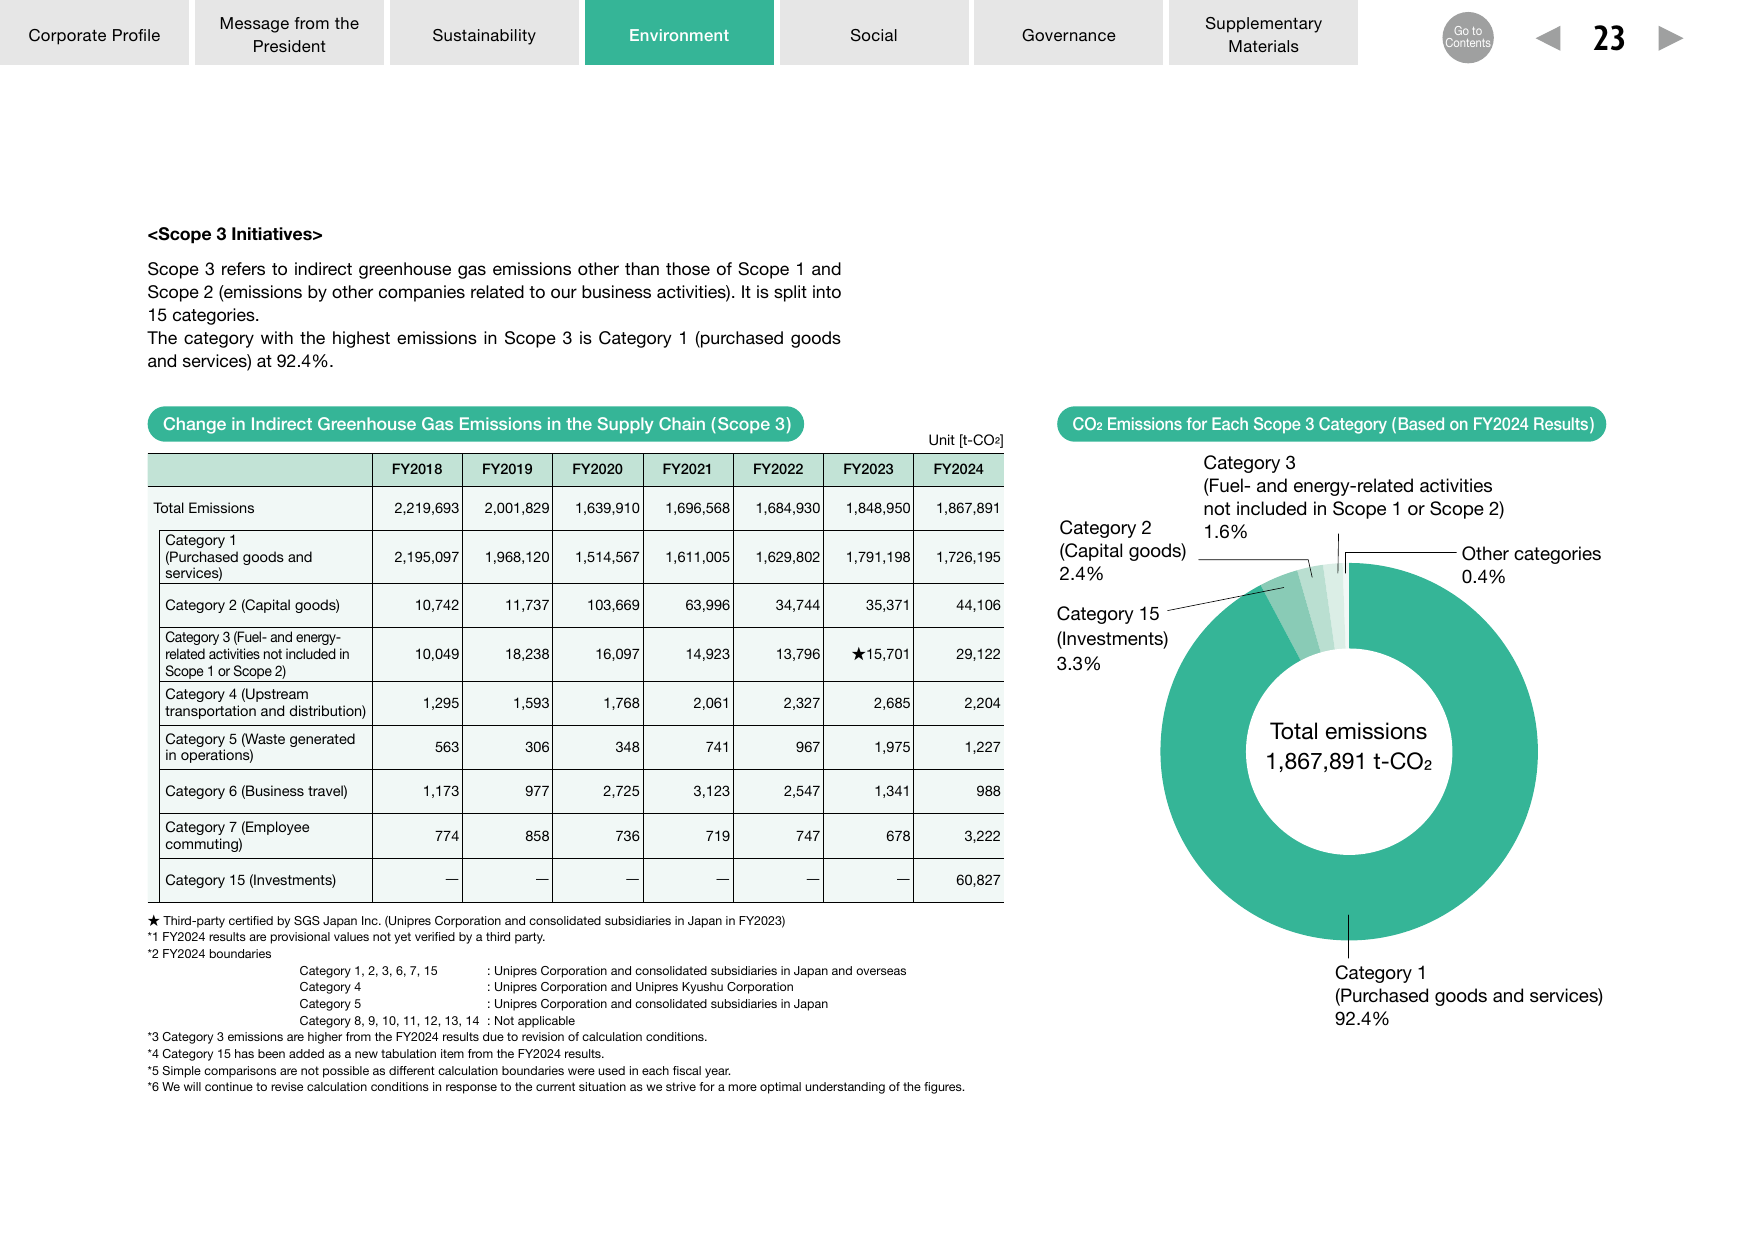Click Category 7 FY2024 value 3,222

(982, 836)
